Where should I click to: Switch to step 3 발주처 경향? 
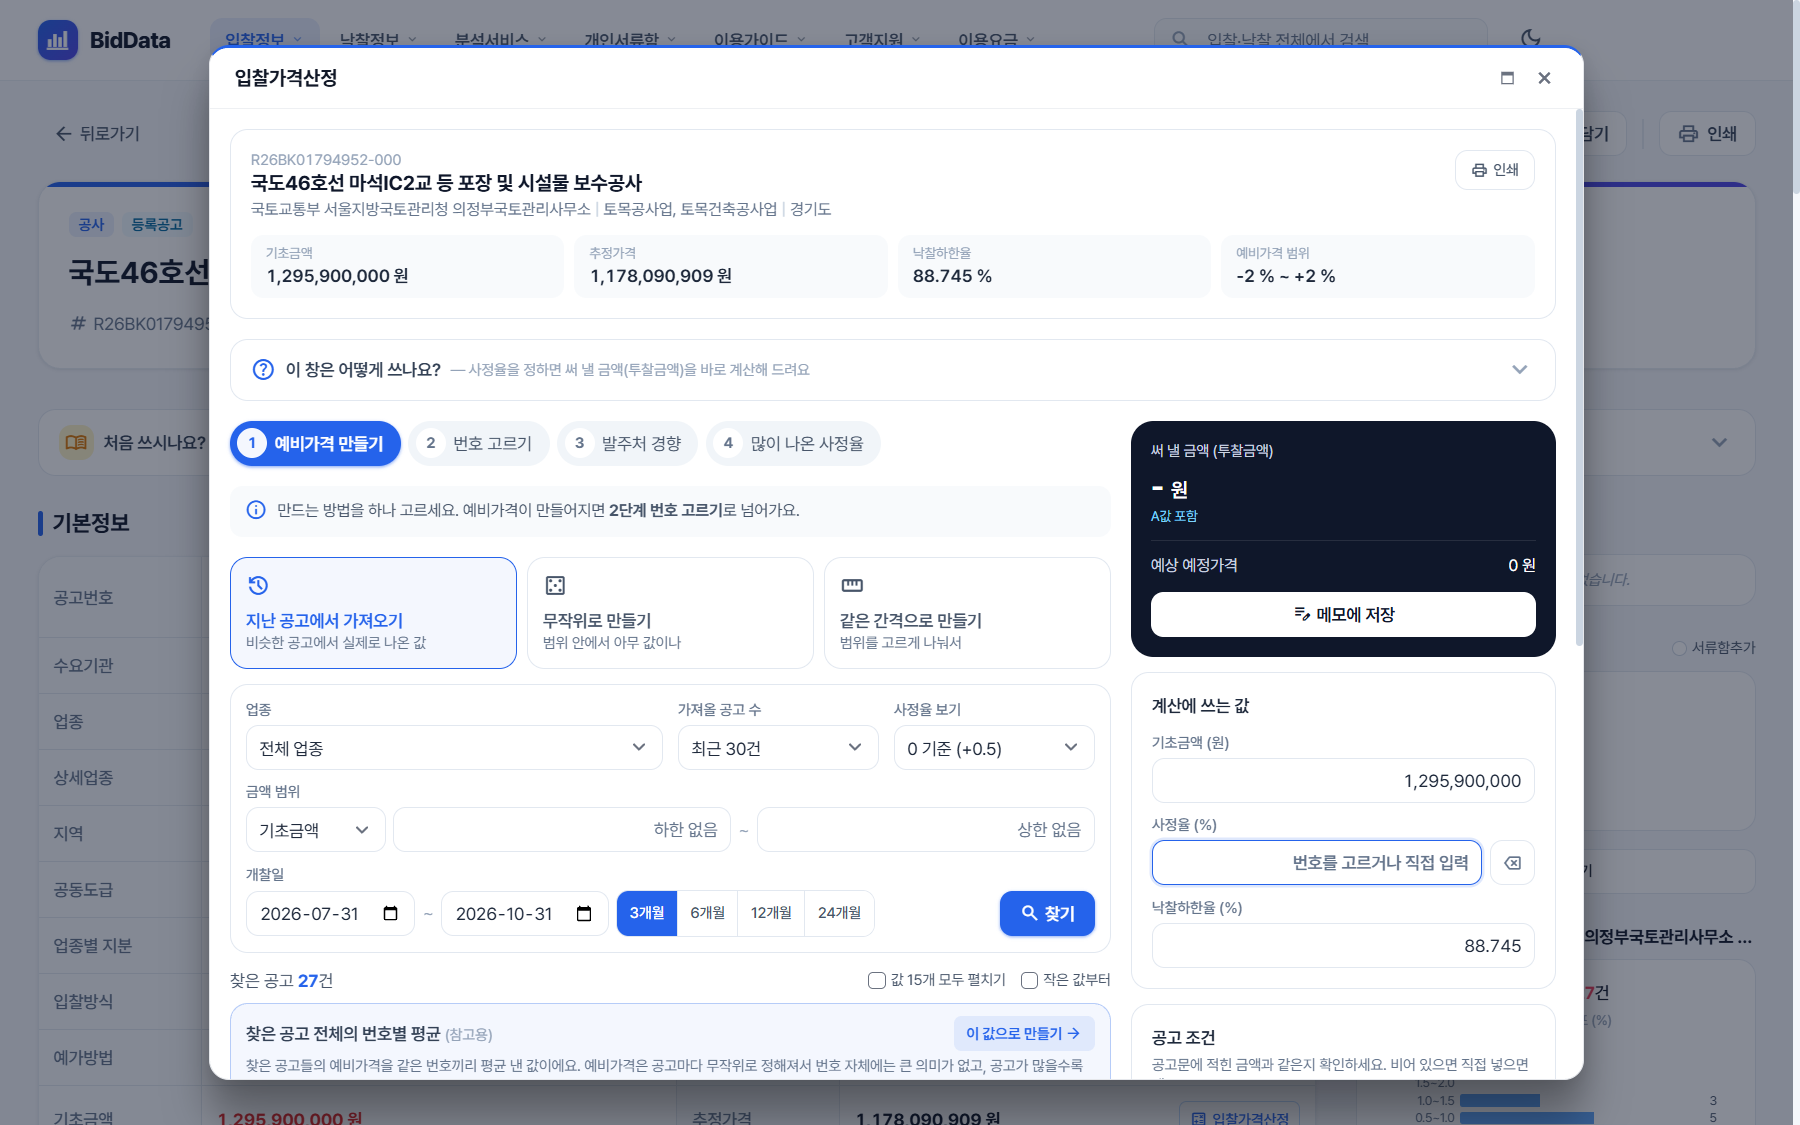(x=628, y=443)
